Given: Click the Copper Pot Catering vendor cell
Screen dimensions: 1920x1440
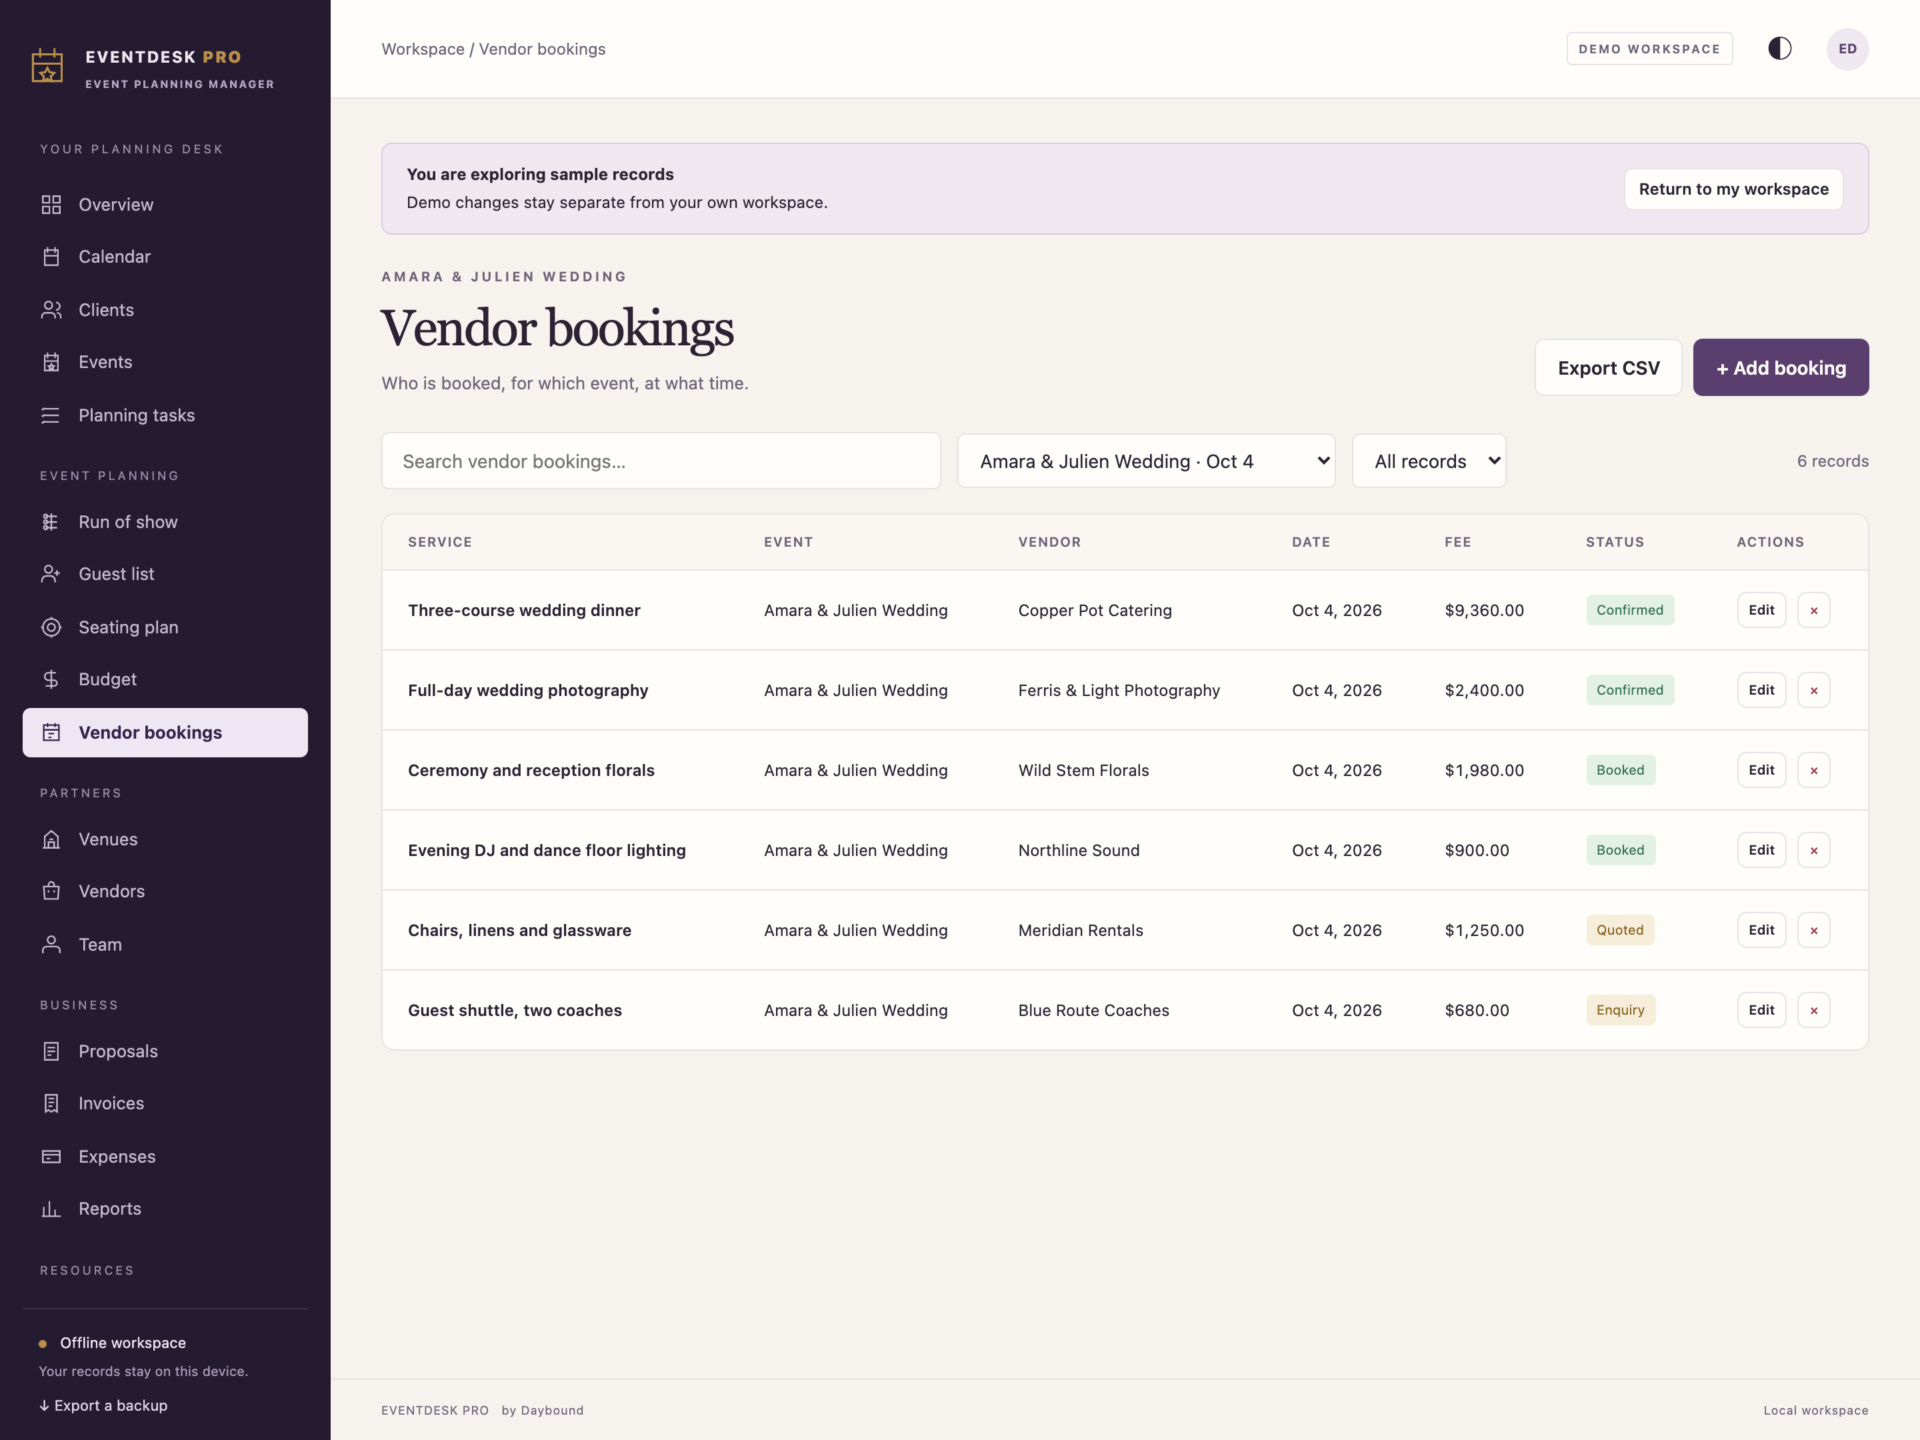Looking at the screenshot, I should pyautogui.click(x=1095, y=610).
